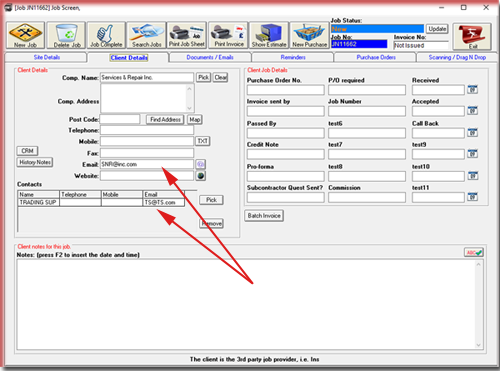The image size is (500, 371).
Task: Click the Job Status field showing New
Action: pyautogui.click(x=377, y=29)
